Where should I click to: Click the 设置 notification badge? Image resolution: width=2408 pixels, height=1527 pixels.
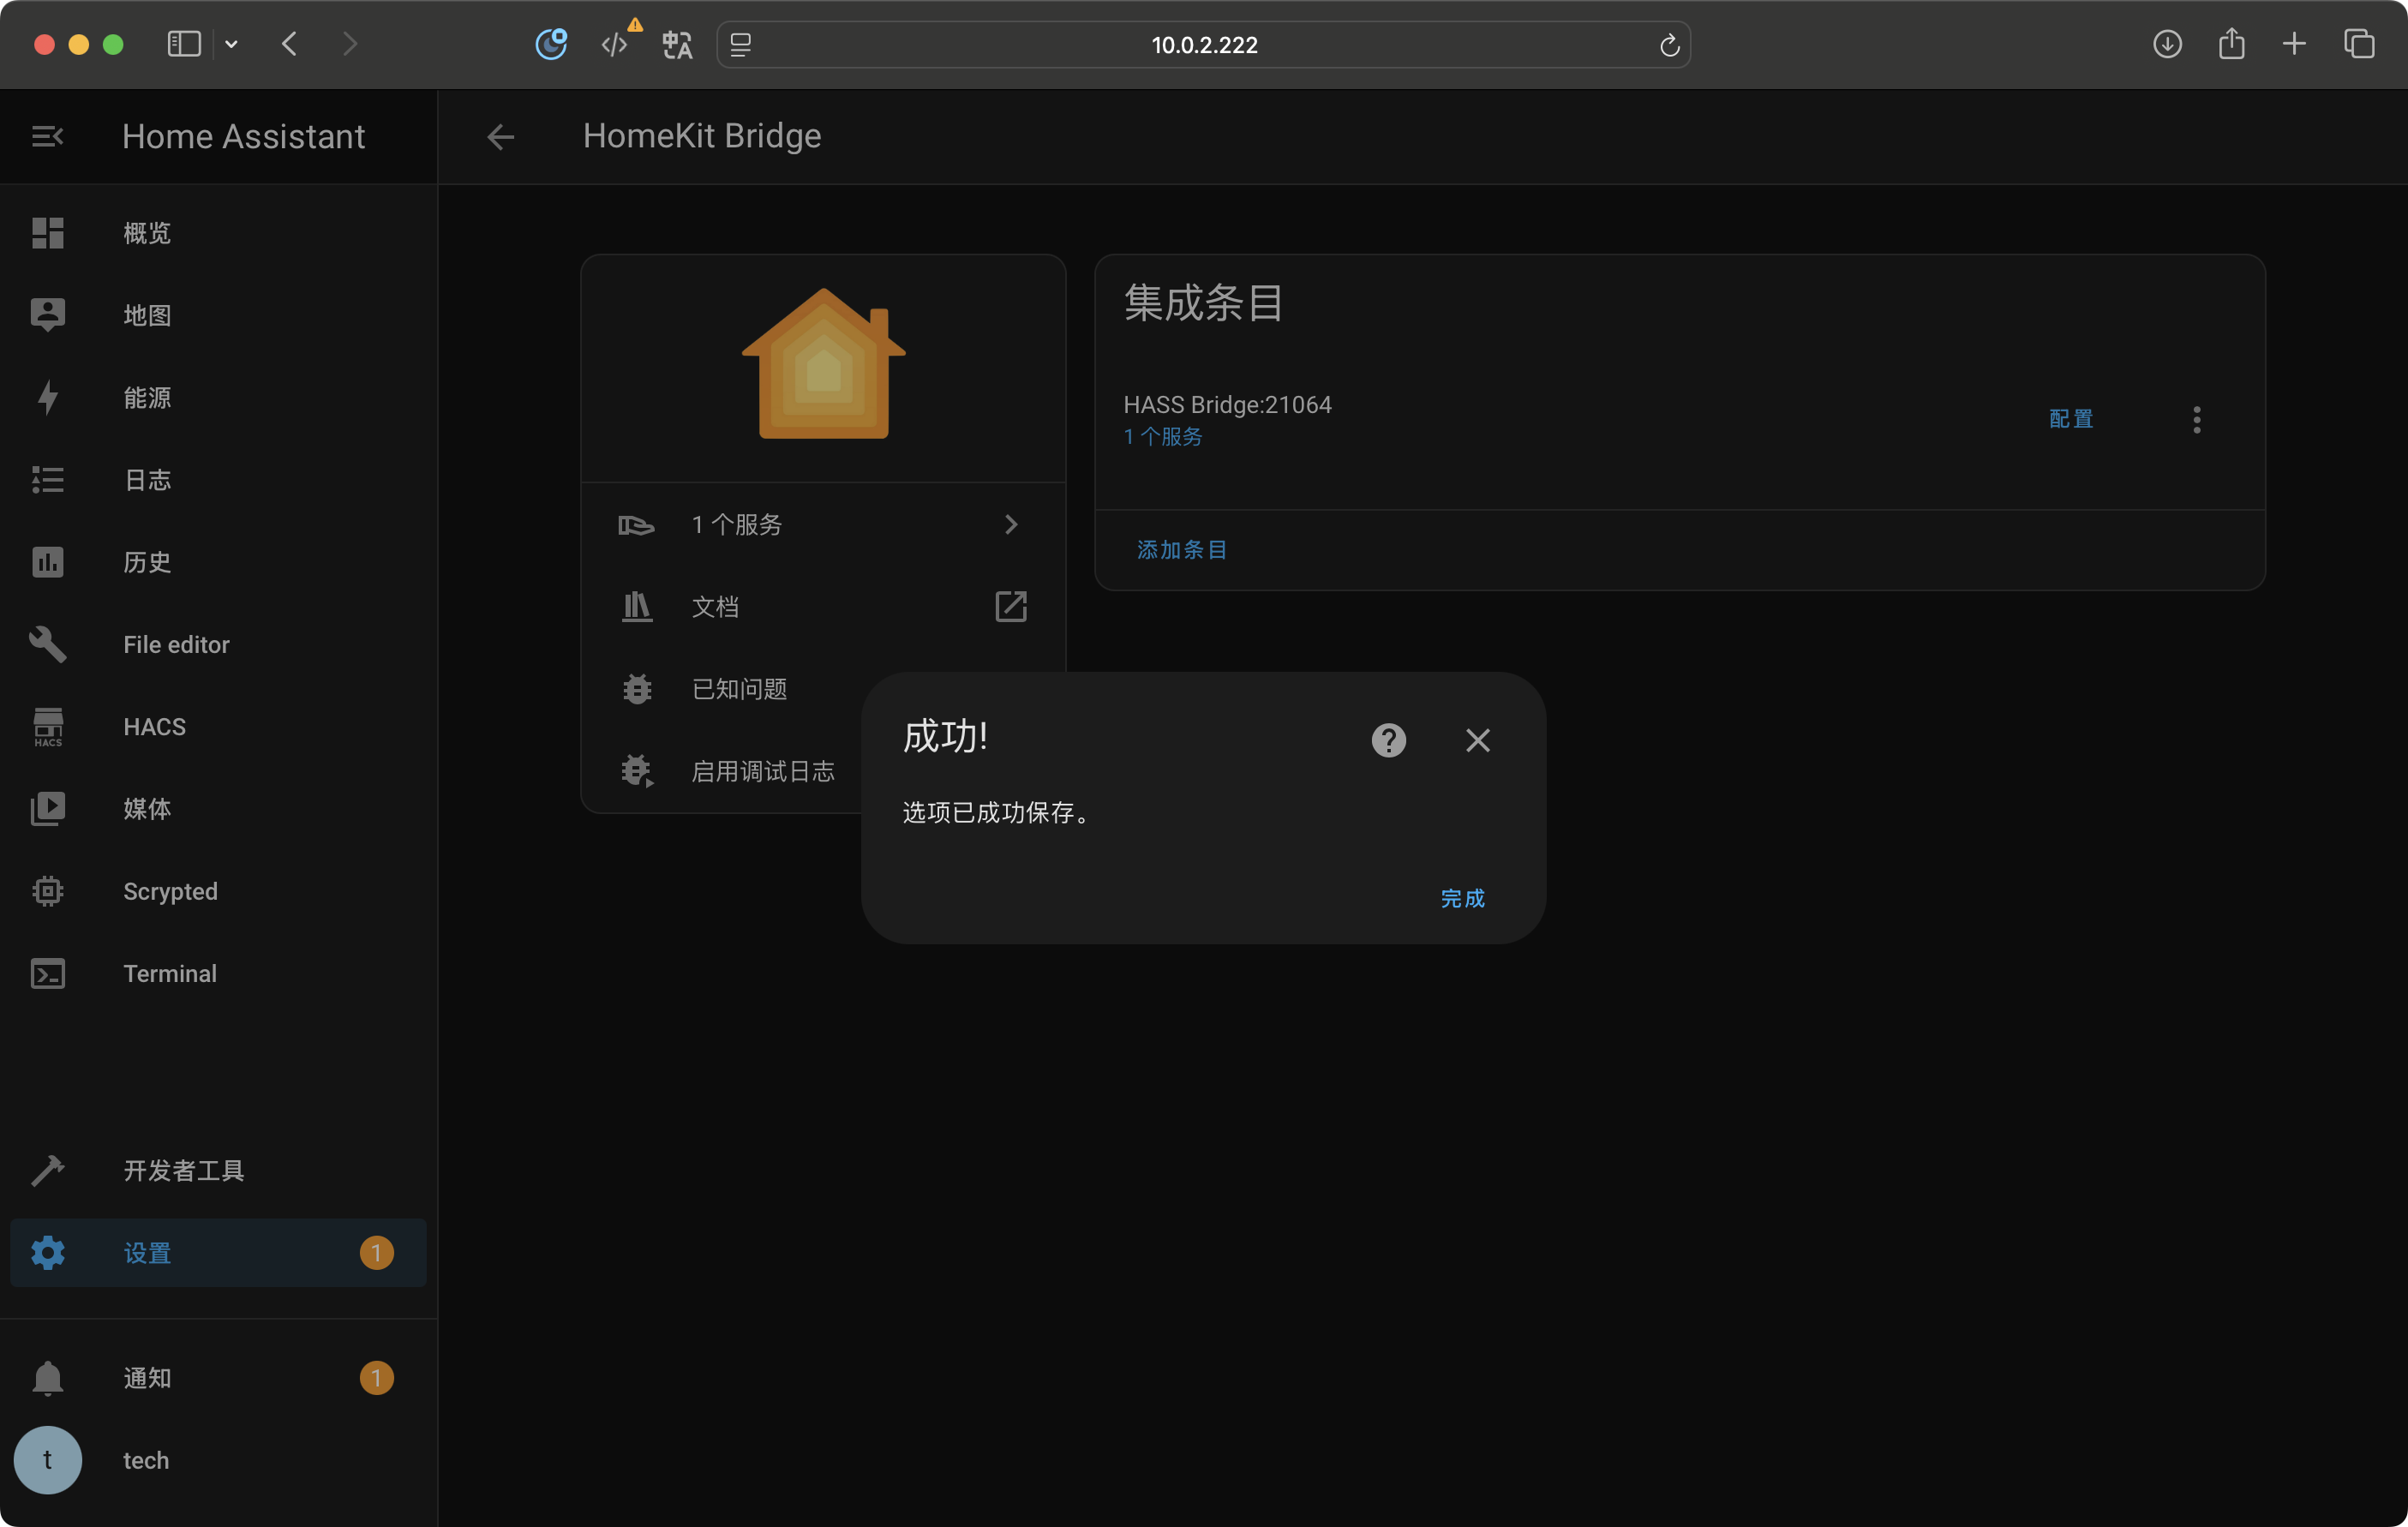pos(376,1252)
